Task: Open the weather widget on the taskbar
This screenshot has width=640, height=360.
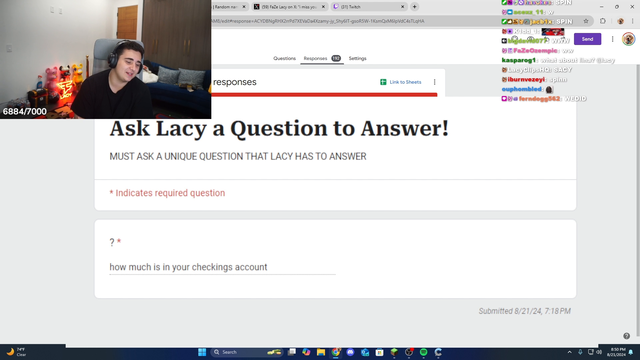Action: 16,352
